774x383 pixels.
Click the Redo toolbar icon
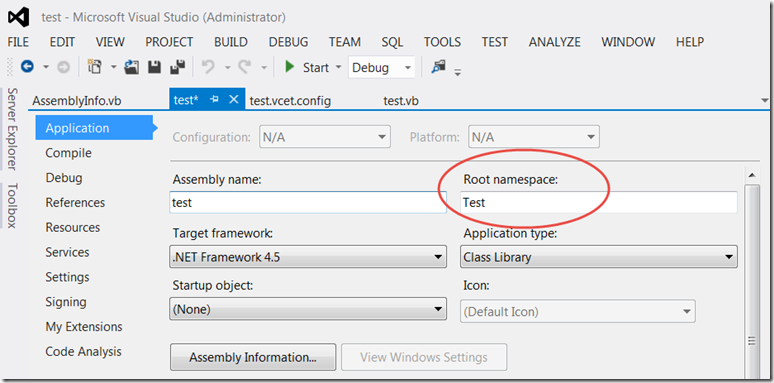246,67
